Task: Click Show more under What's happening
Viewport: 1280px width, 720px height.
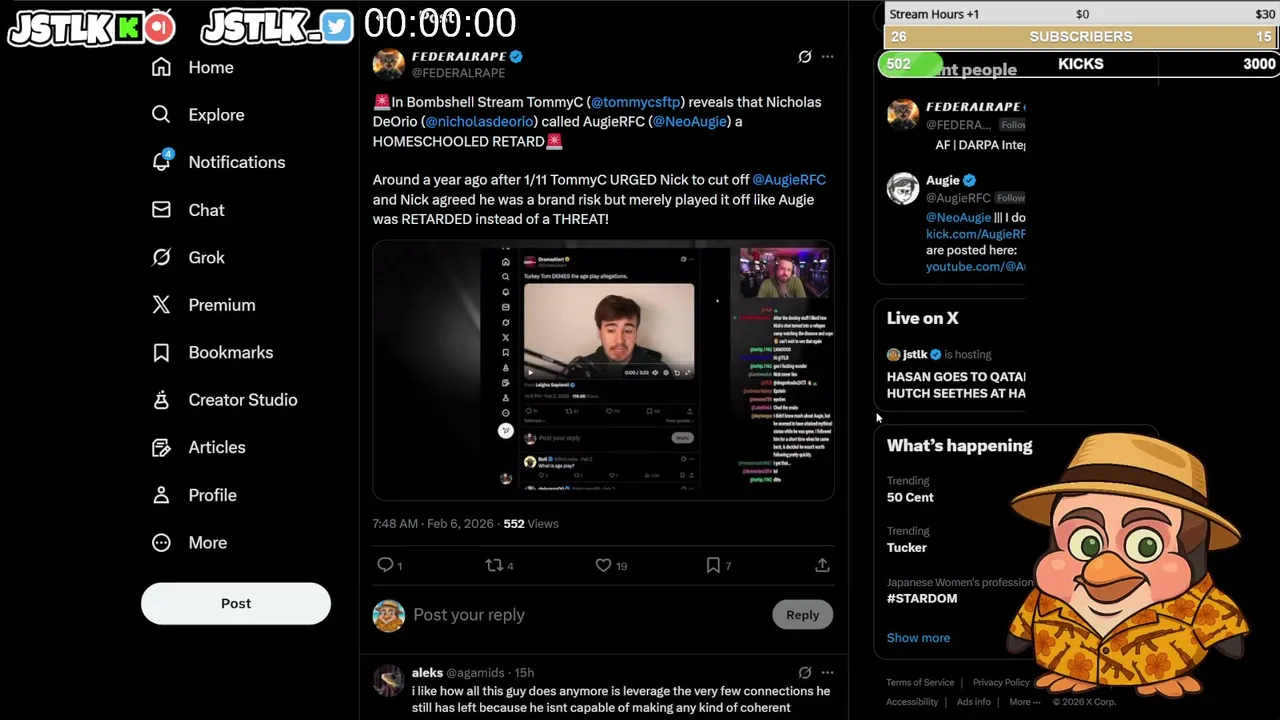Action: (x=918, y=637)
